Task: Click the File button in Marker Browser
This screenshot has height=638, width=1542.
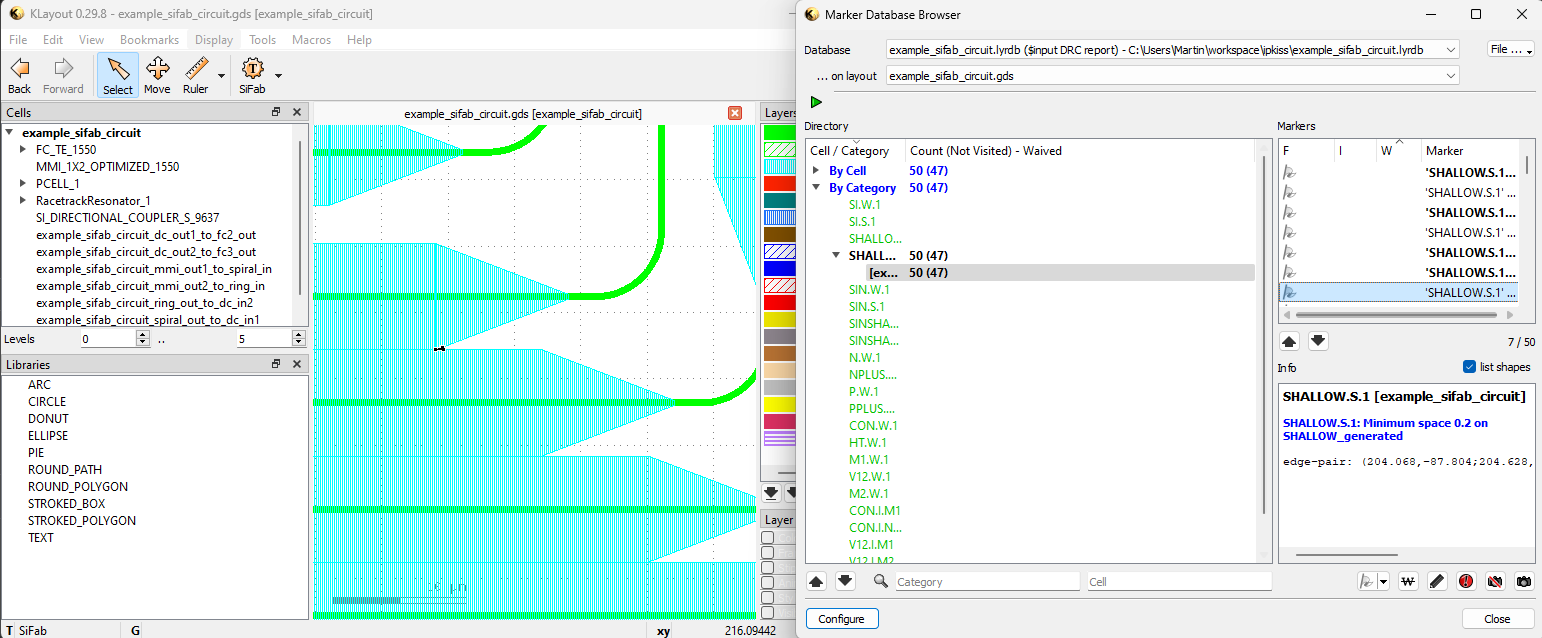Action: 1510,49
